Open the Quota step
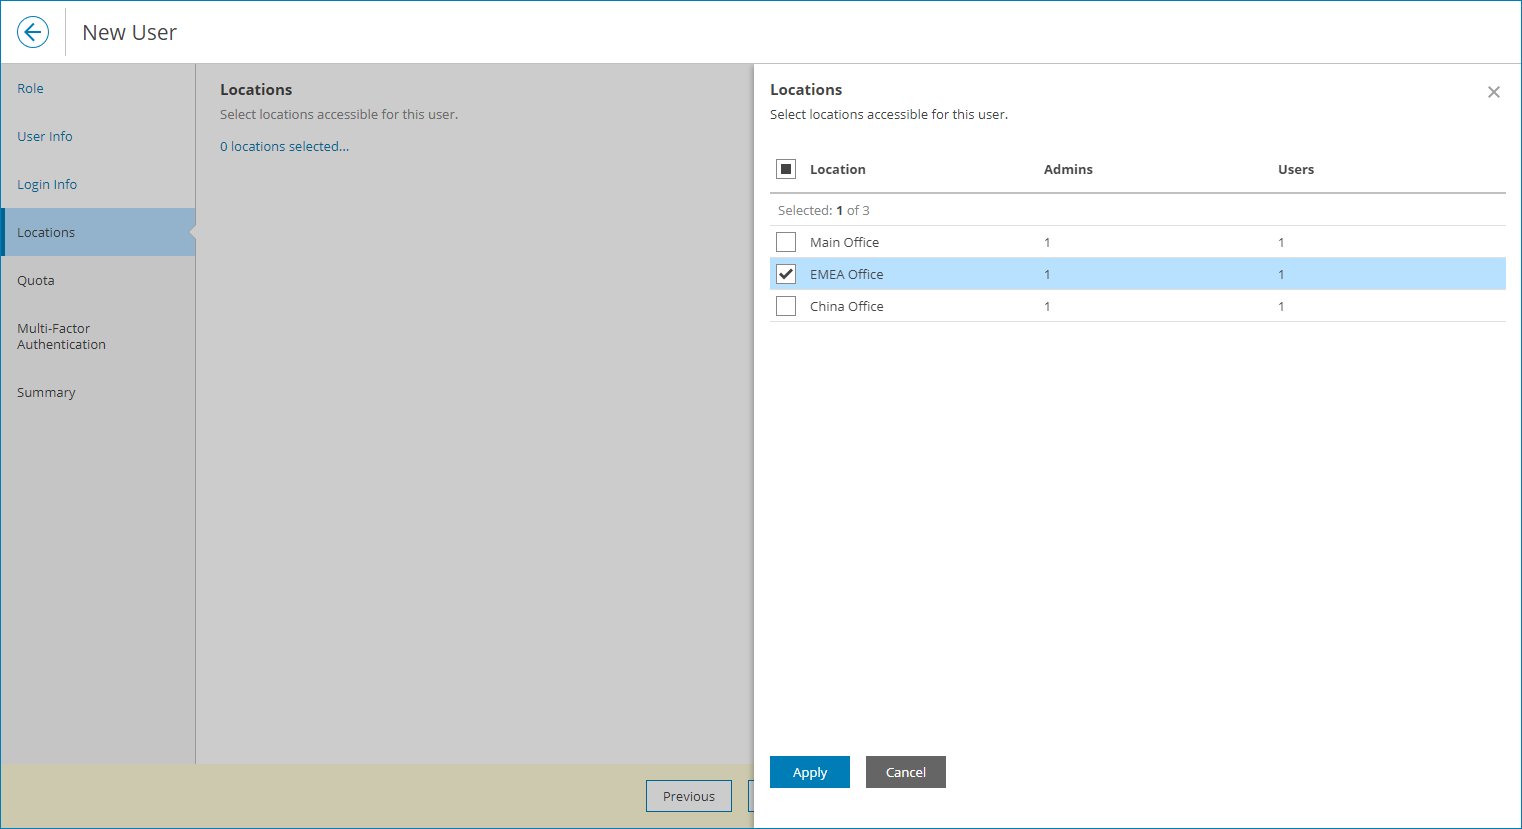 click(36, 280)
